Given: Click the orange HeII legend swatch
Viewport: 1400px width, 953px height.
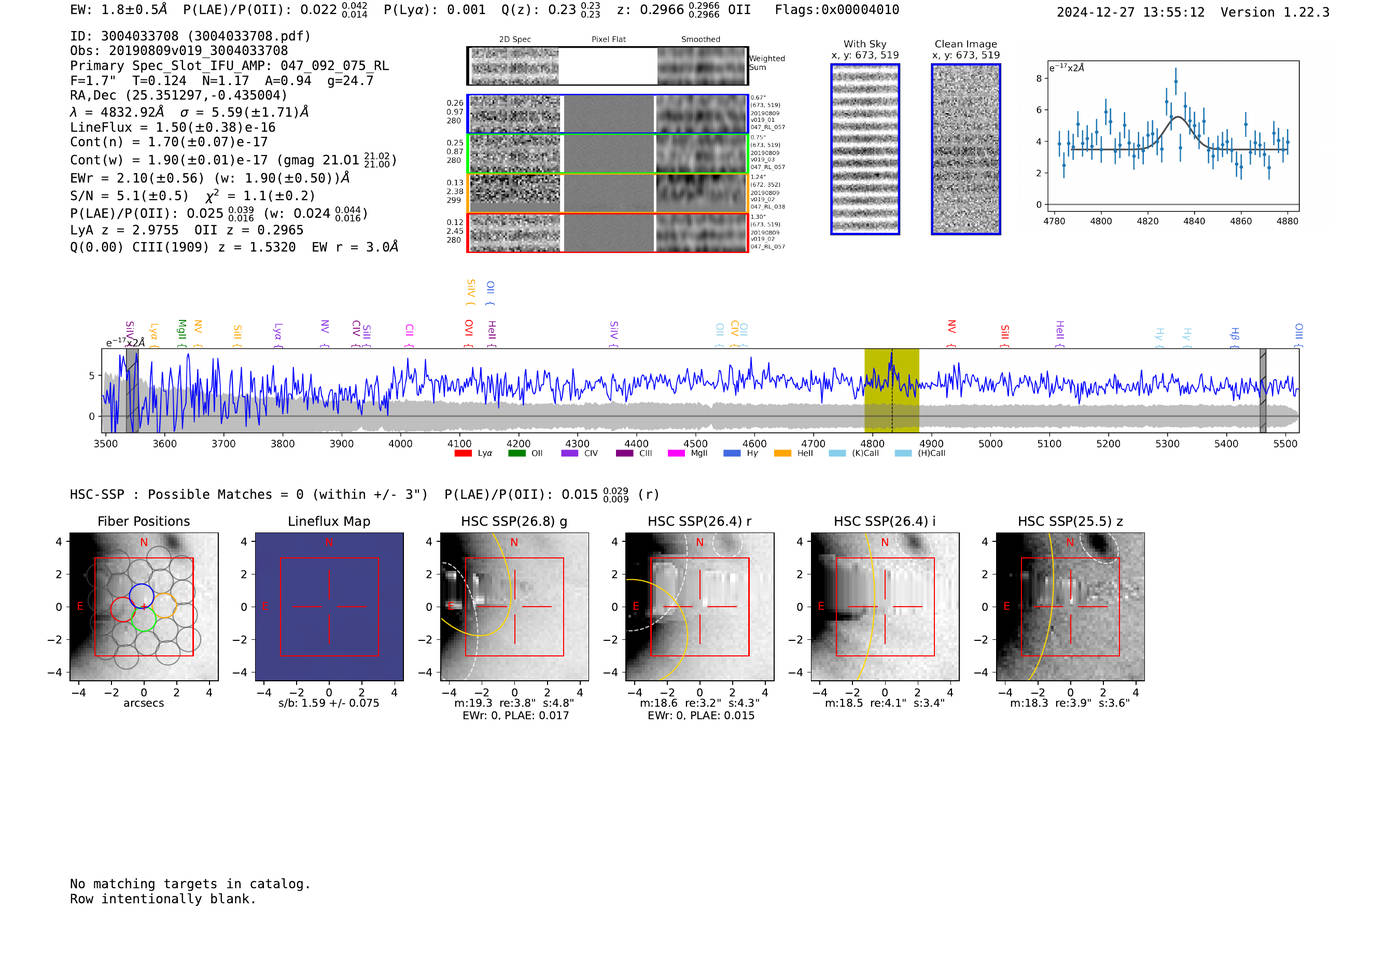Looking at the screenshot, I should [x=782, y=454].
